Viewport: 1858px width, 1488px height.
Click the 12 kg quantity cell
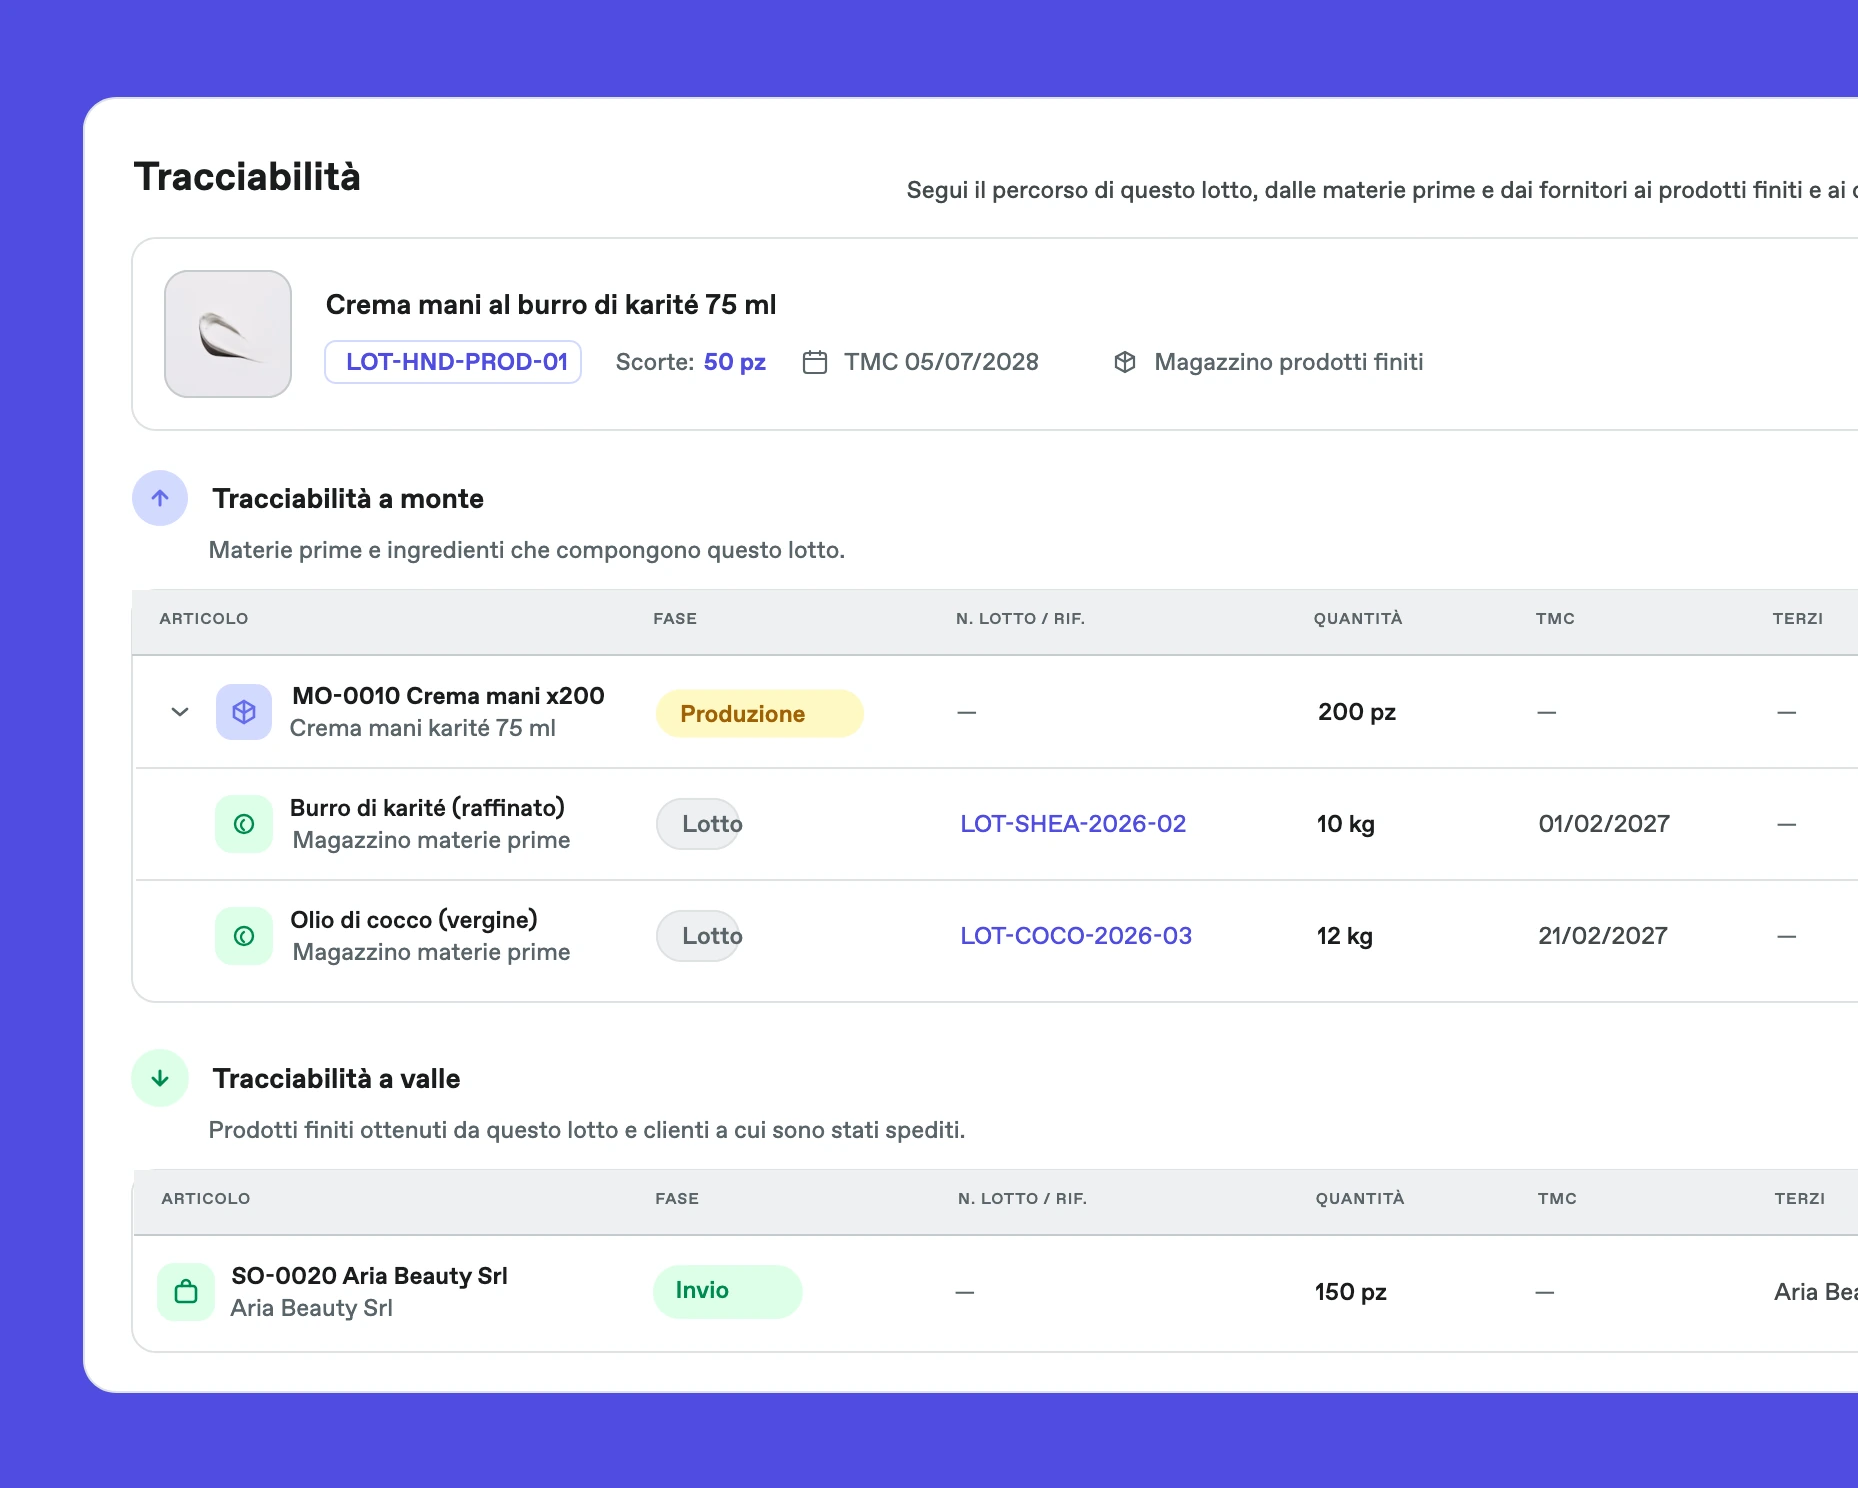(1345, 936)
